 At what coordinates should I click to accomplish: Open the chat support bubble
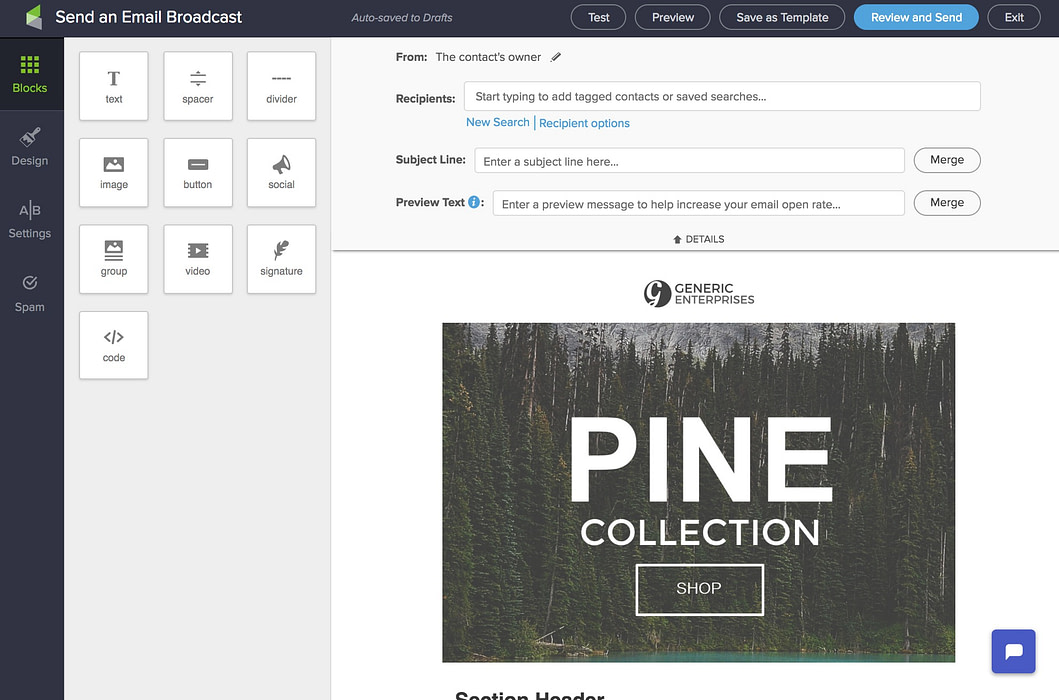1013,651
